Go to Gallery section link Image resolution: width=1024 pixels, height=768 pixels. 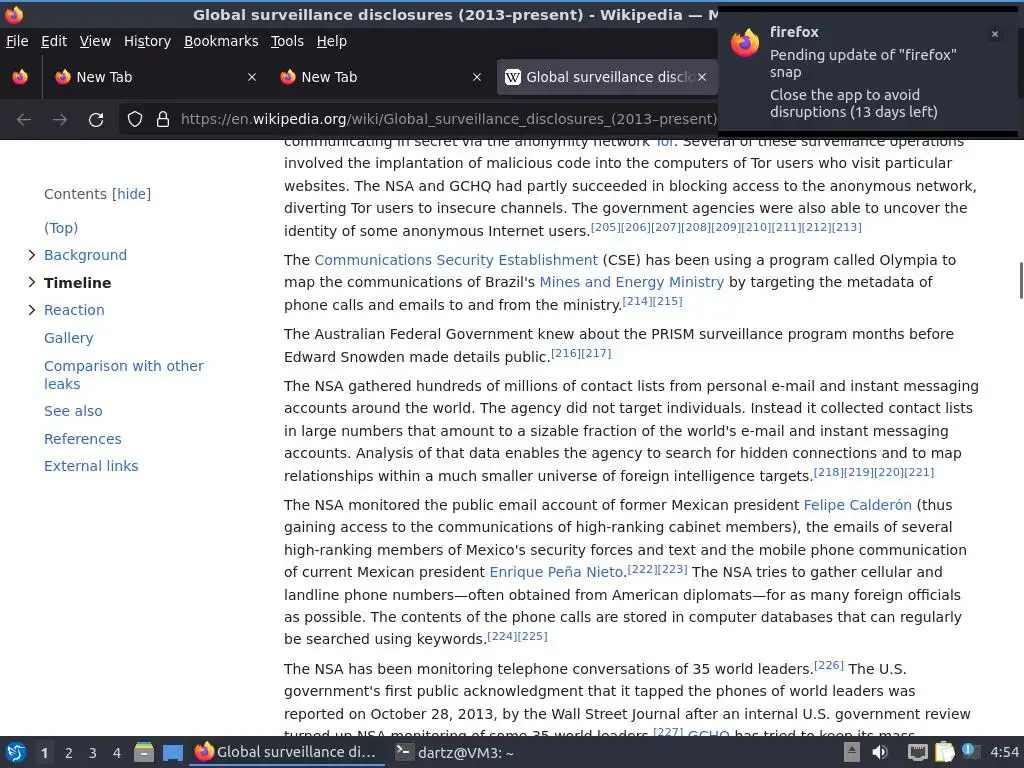tap(69, 338)
